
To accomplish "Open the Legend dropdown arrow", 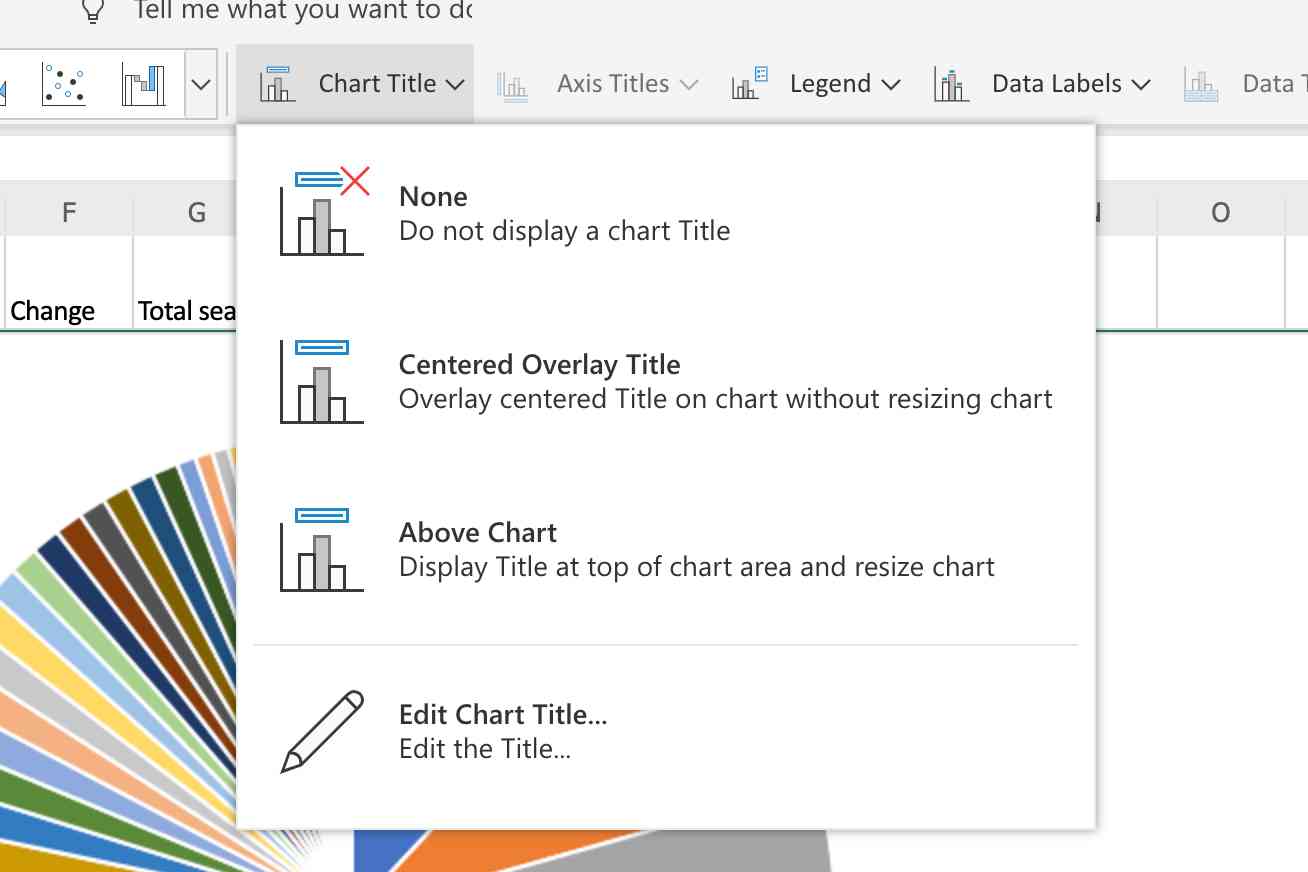I will click(890, 87).
